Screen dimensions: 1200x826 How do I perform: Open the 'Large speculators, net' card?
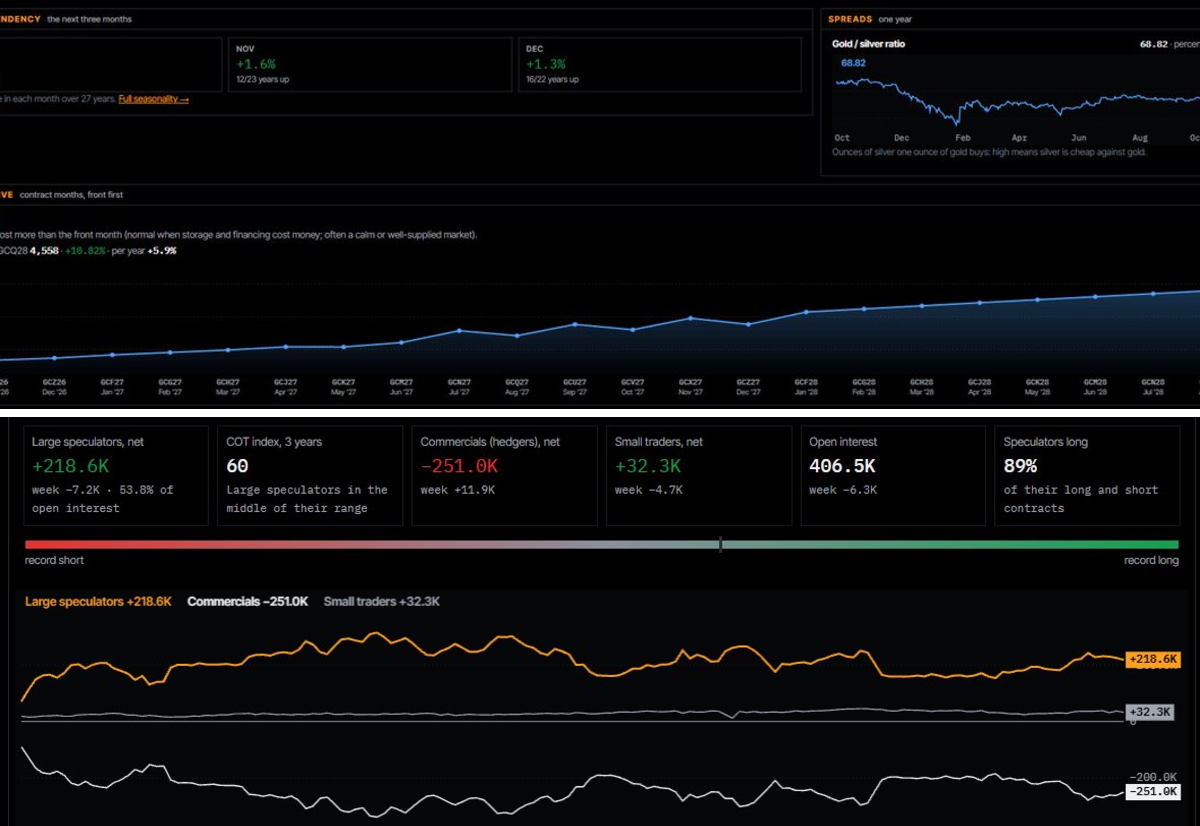(x=116, y=475)
